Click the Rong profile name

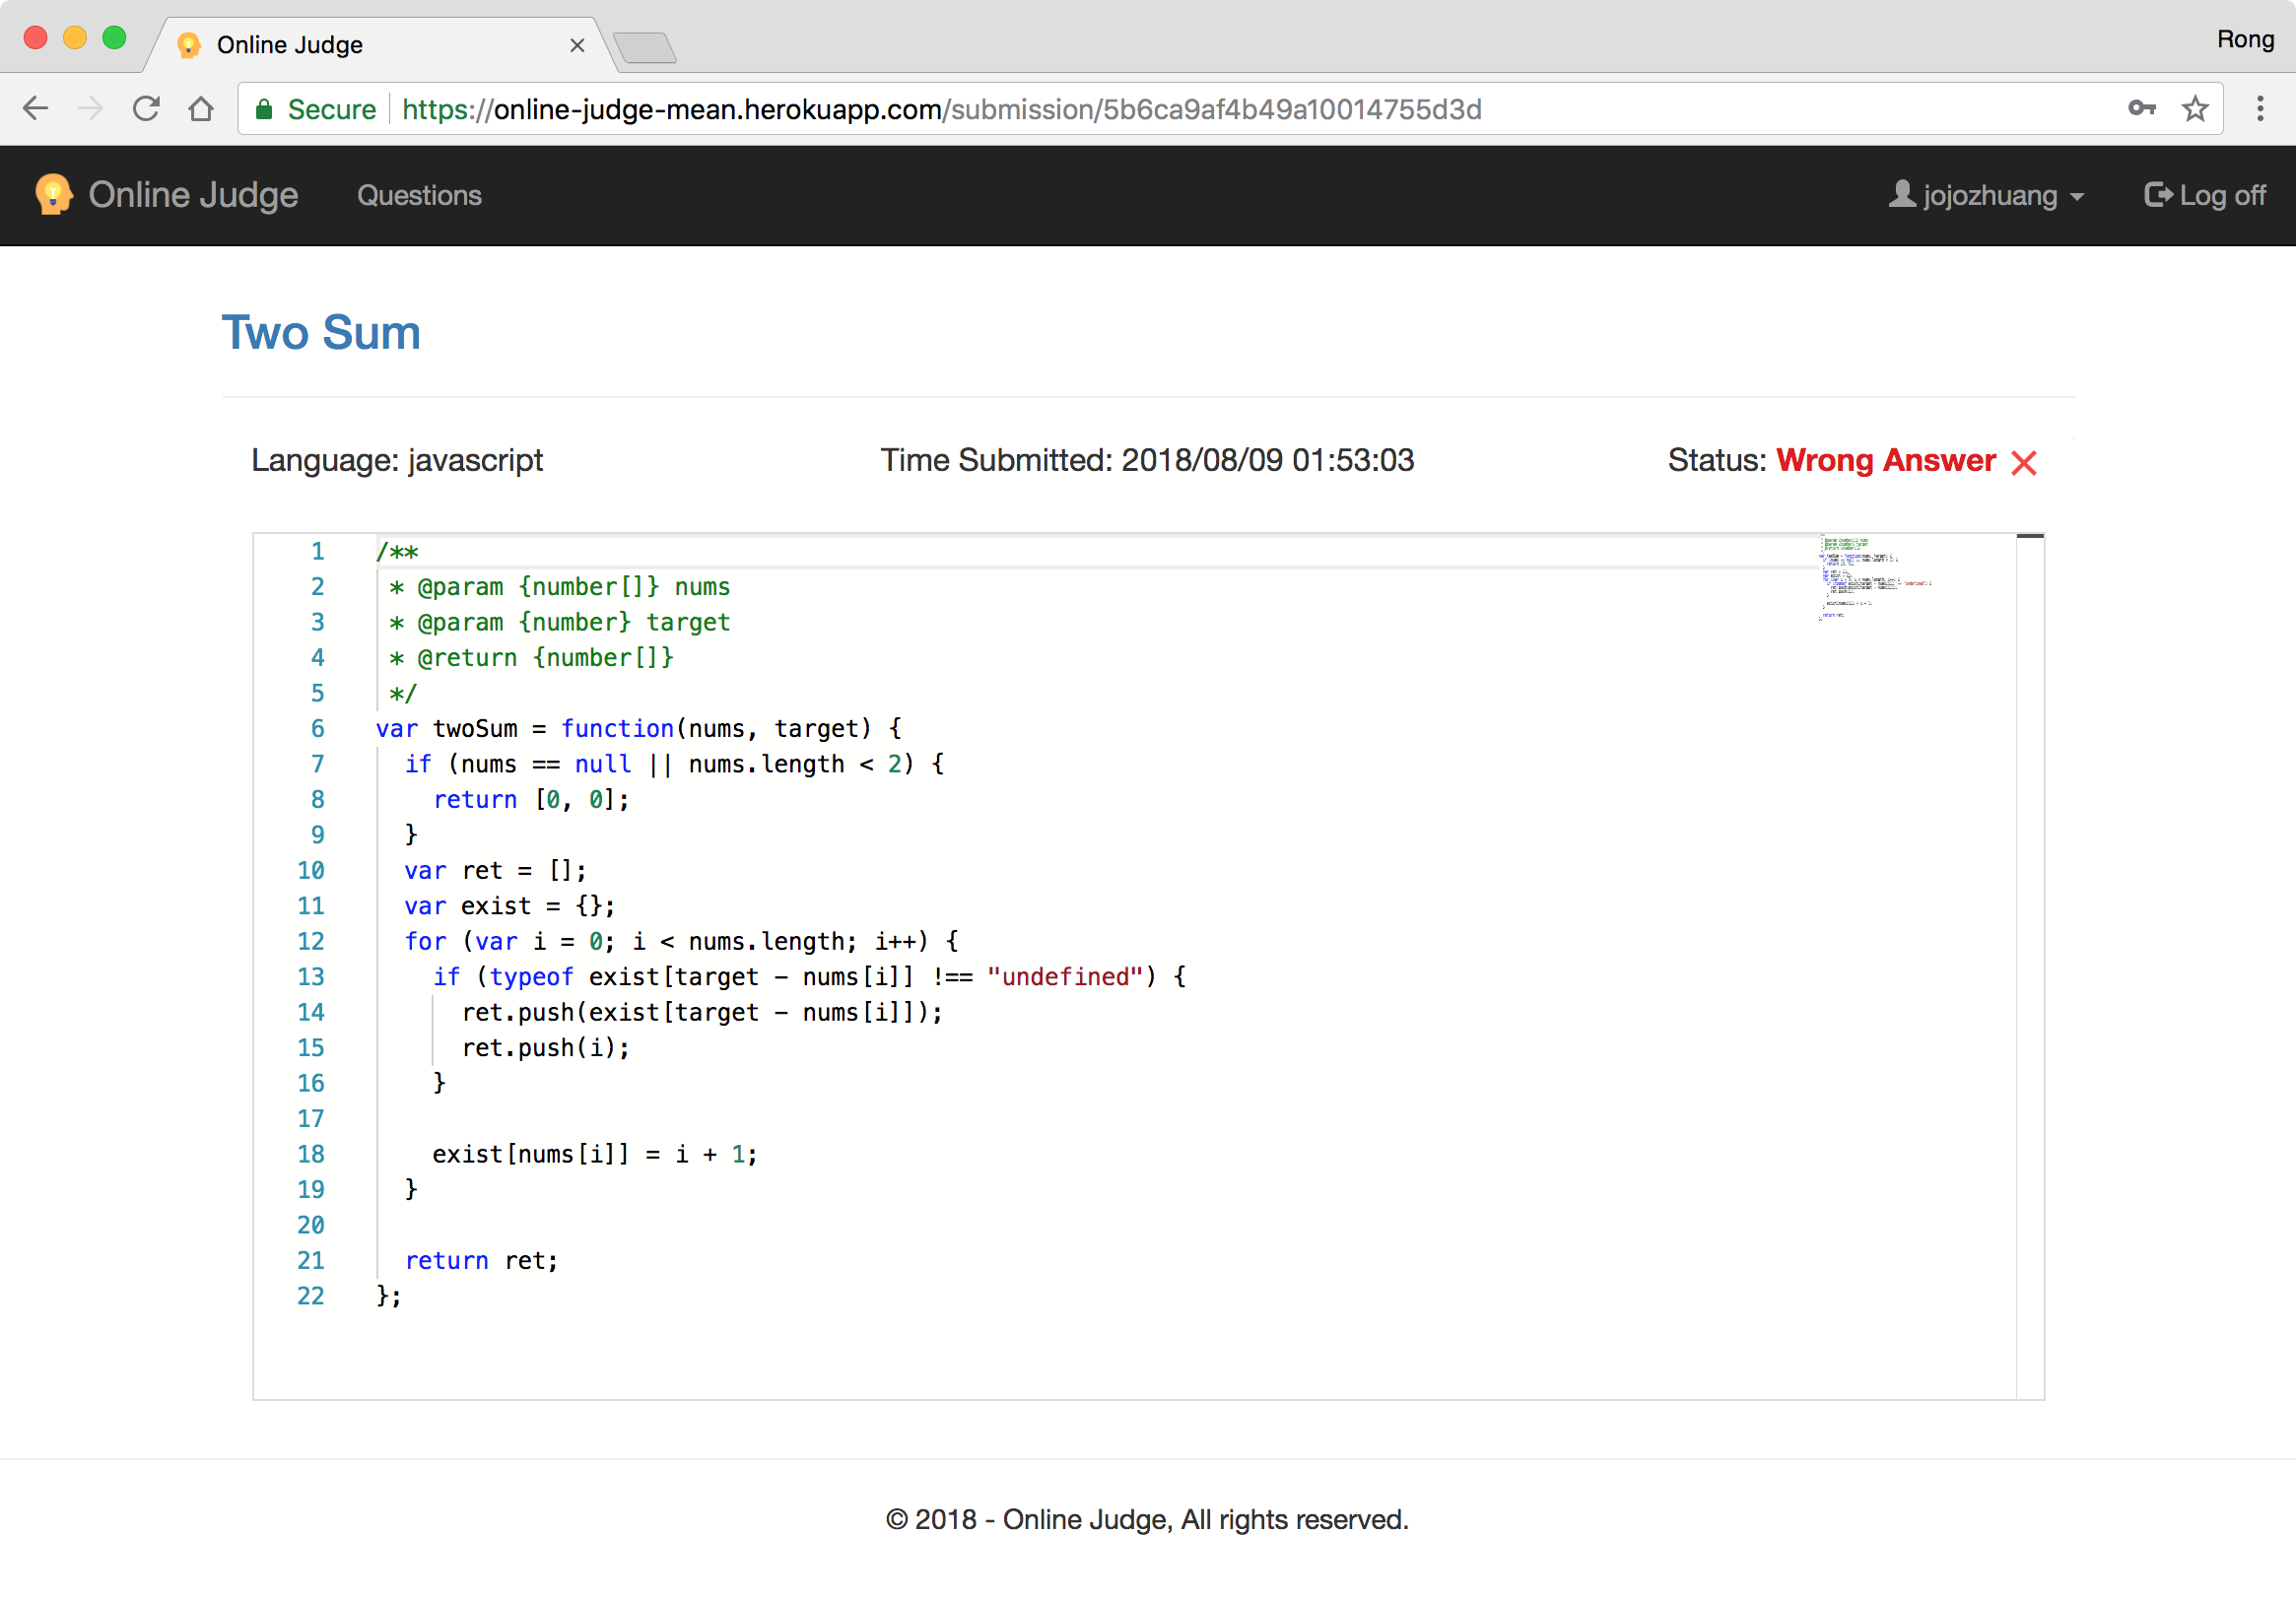(x=2245, y=39)
